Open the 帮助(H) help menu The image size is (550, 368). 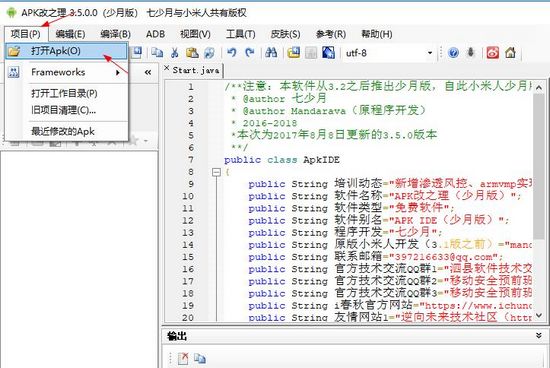(376, 34)
